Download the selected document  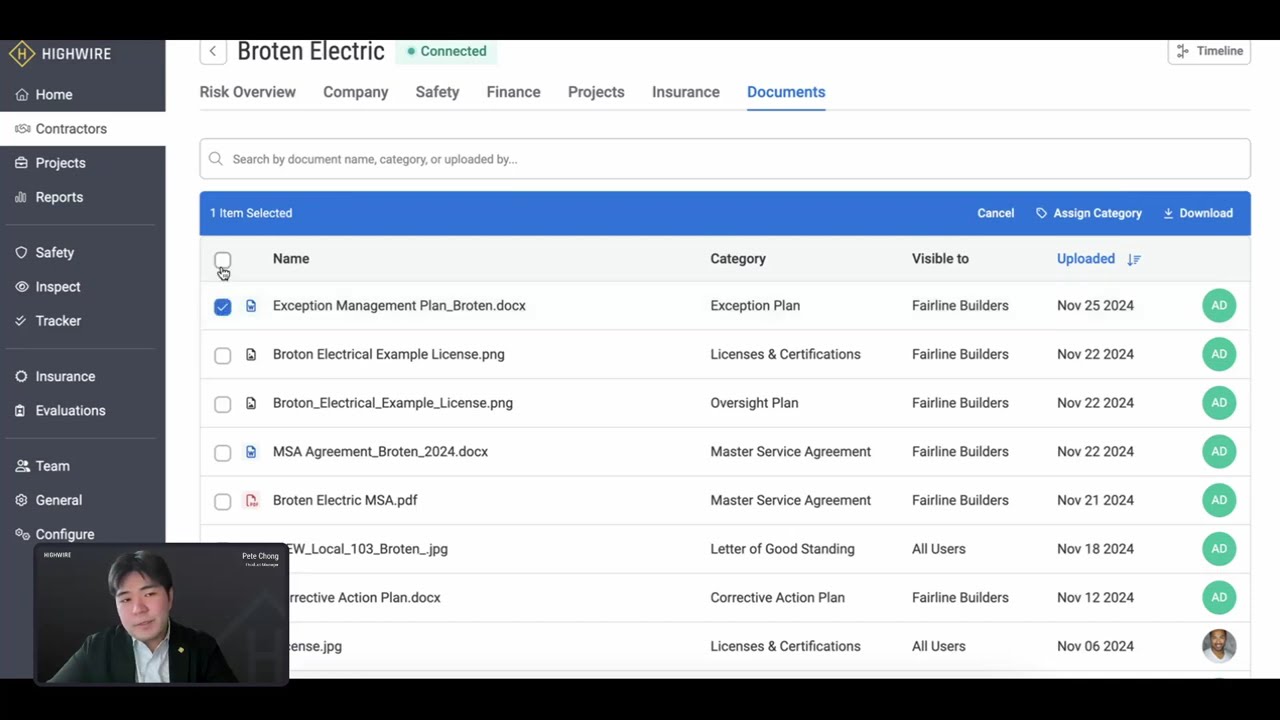(1197, 213)
